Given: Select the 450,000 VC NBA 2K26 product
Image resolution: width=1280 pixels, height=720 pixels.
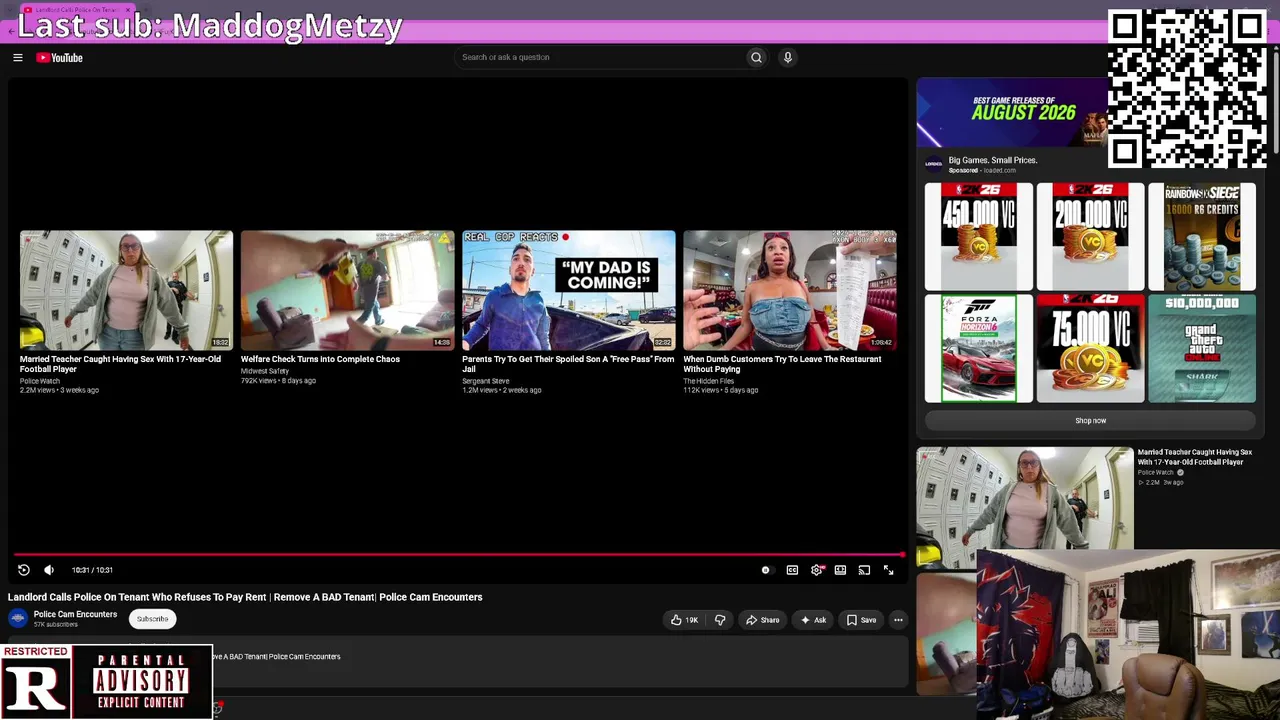Looking at the screenshot, I should (x=979, y=236).
